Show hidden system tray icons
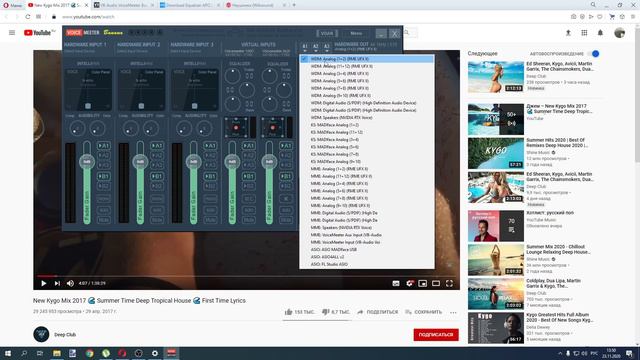The image size is (640, 360). pyautogui.click(x=560, y=353)
